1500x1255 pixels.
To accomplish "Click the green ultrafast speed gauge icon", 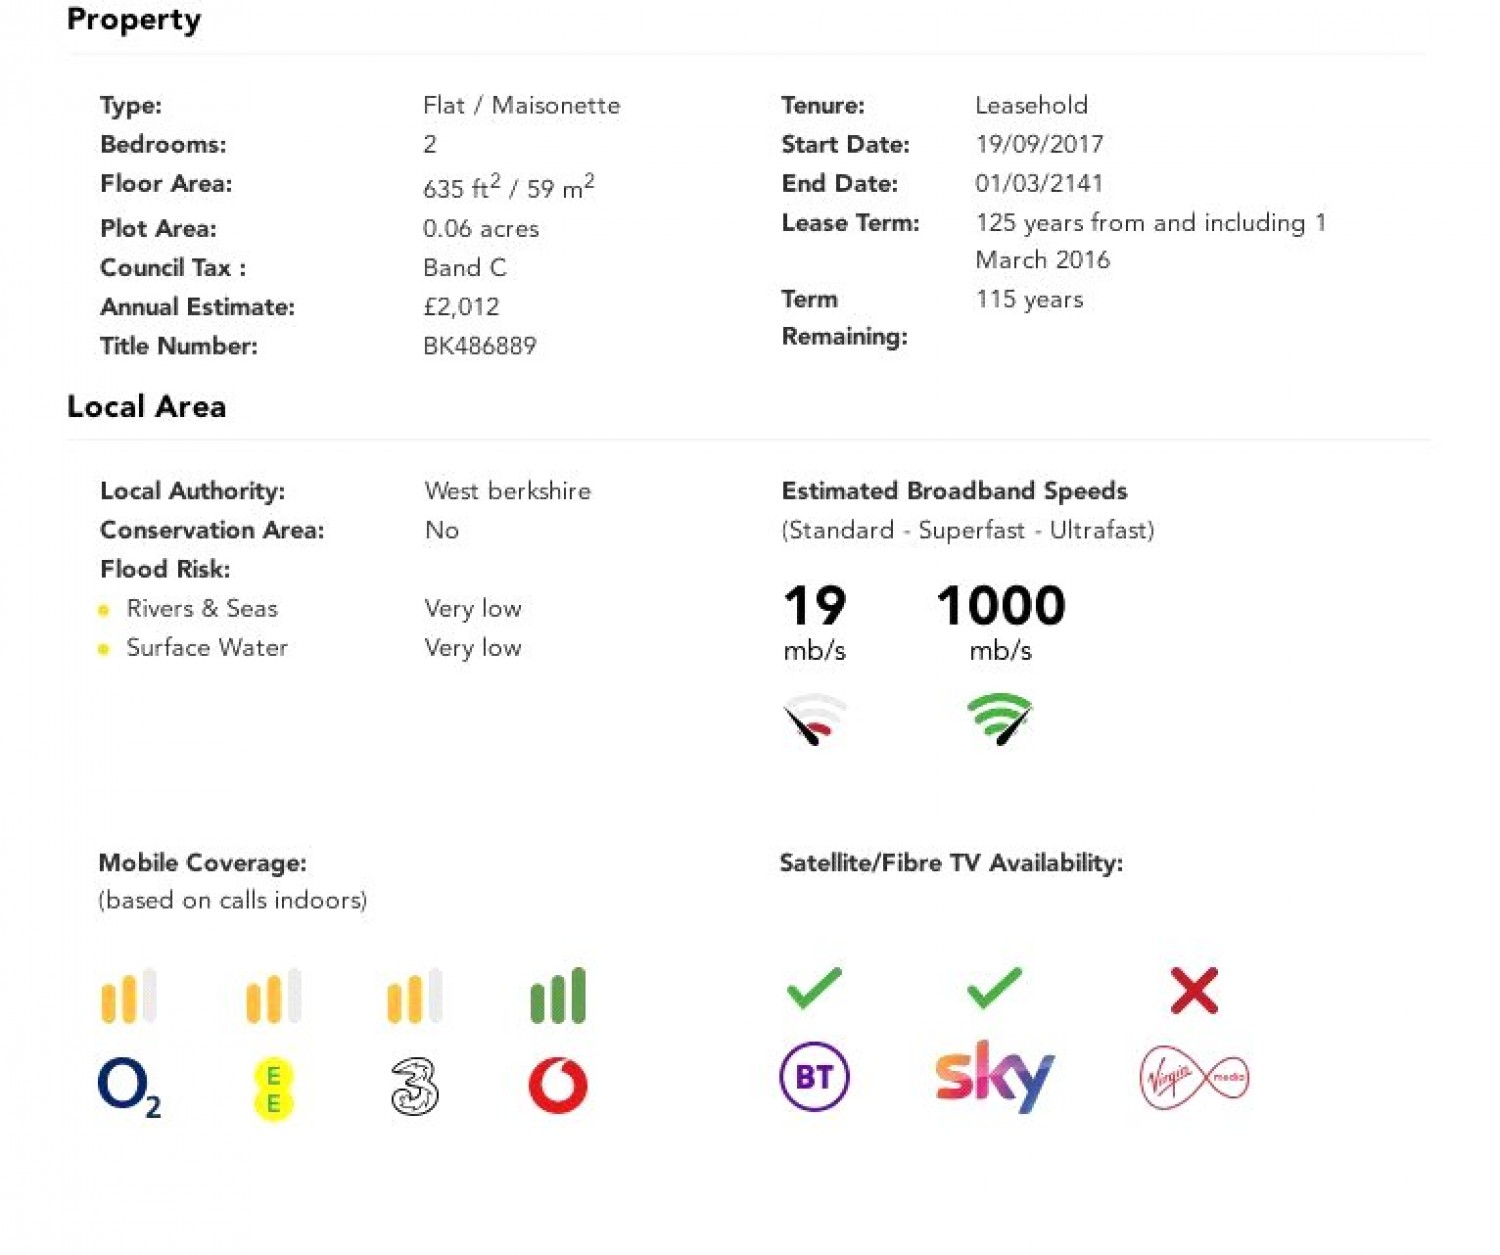I will coord(1000,719).
